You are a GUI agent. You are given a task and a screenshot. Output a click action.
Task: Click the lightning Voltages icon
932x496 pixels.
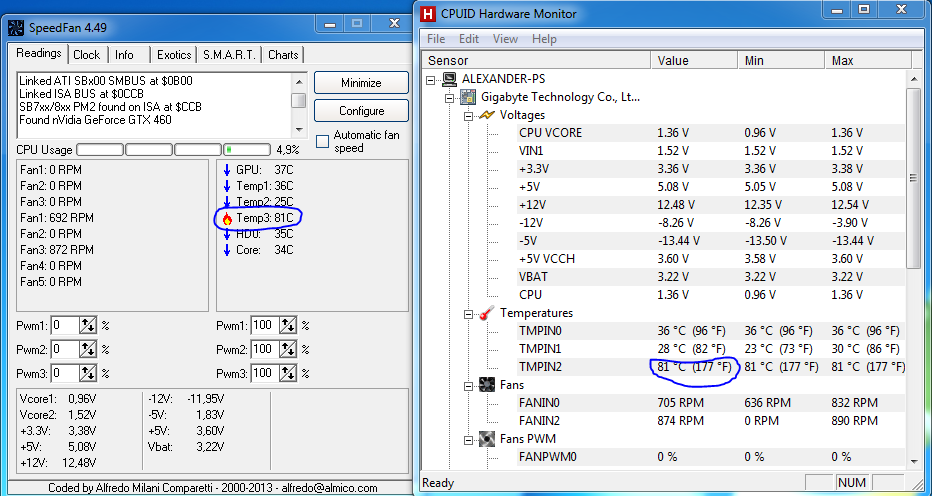487,115
